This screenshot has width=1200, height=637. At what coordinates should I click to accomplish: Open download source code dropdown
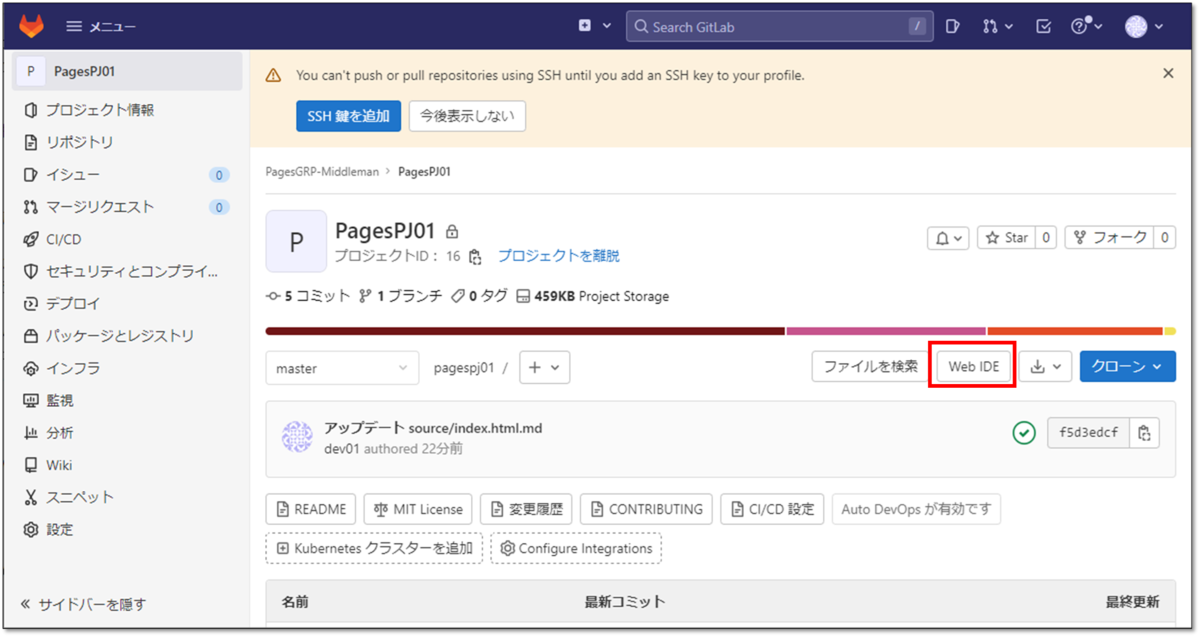pos(1046,367)
